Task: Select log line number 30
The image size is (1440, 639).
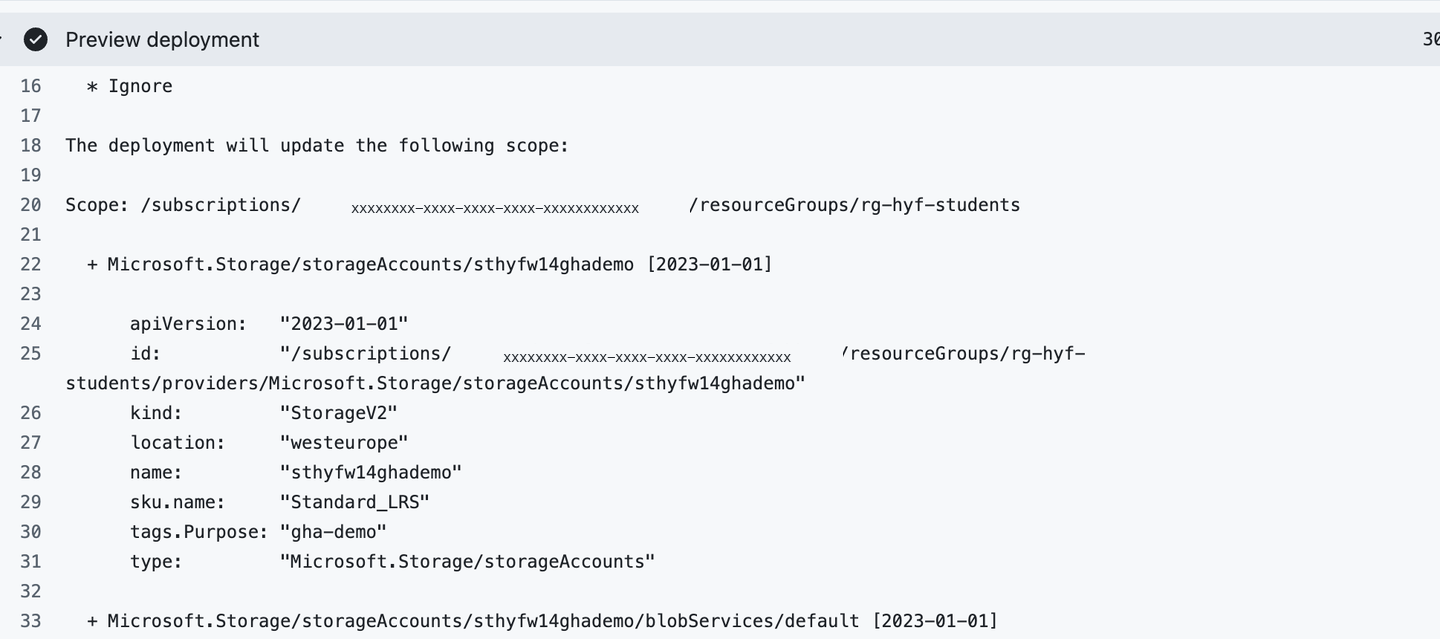Action: [x=31, y=532]
